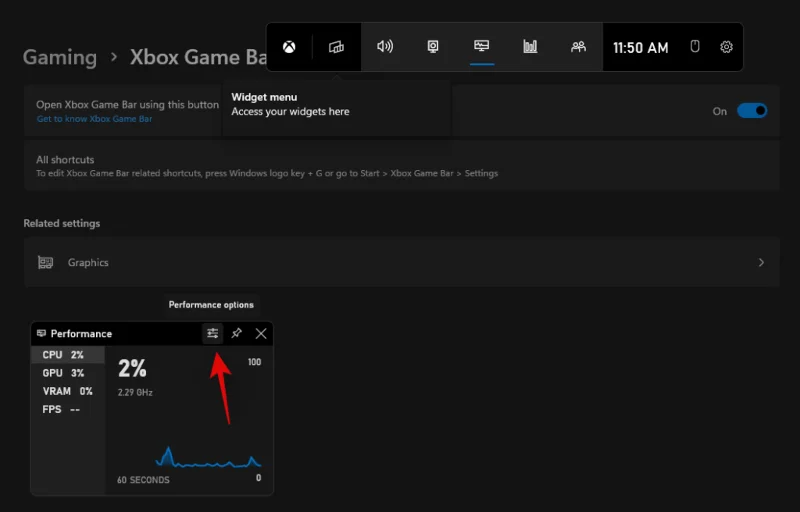
Task: Click the 60 SECONDS label
Action: pos(143,480)
